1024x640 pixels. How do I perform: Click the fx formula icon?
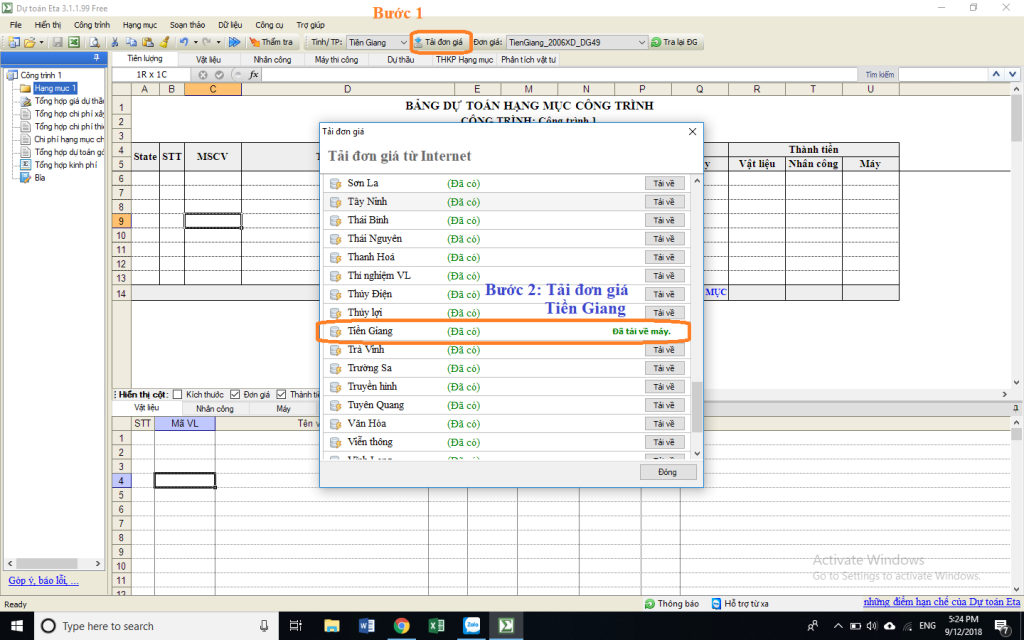pos(253,75)
